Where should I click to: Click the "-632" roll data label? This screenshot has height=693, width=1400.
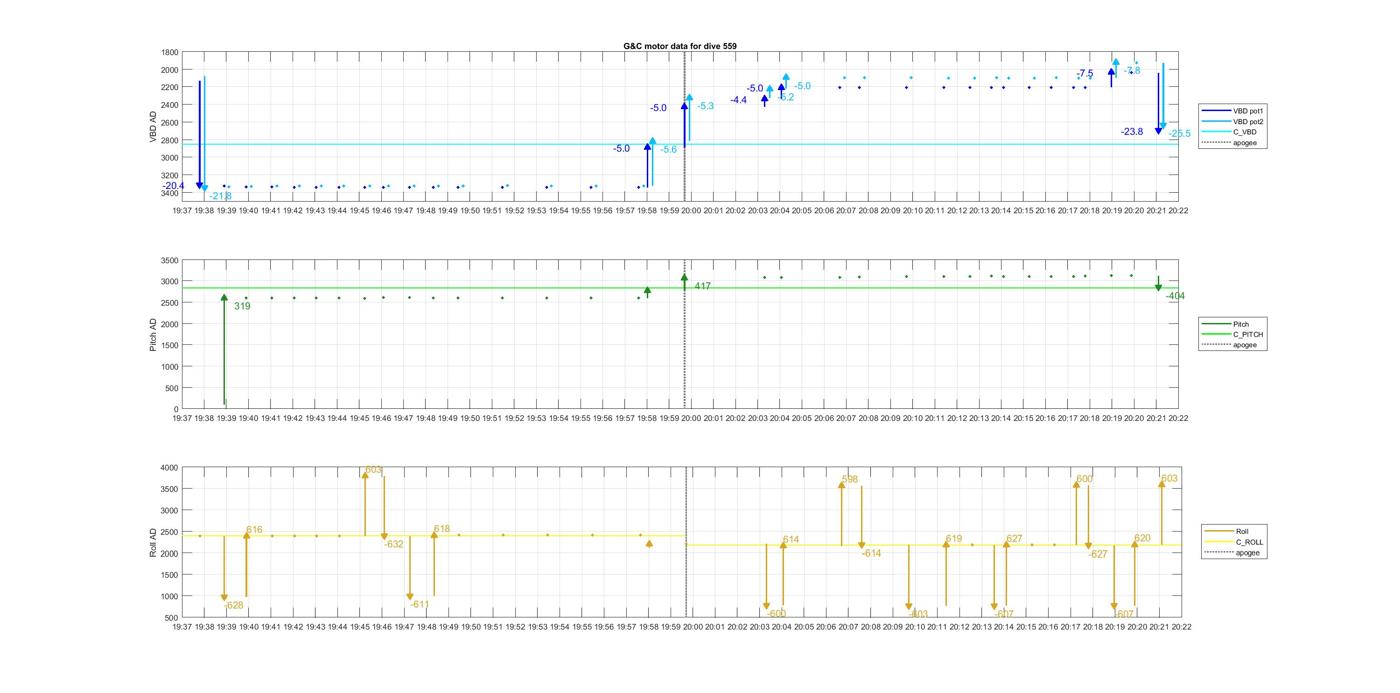(x=394, y=545)
